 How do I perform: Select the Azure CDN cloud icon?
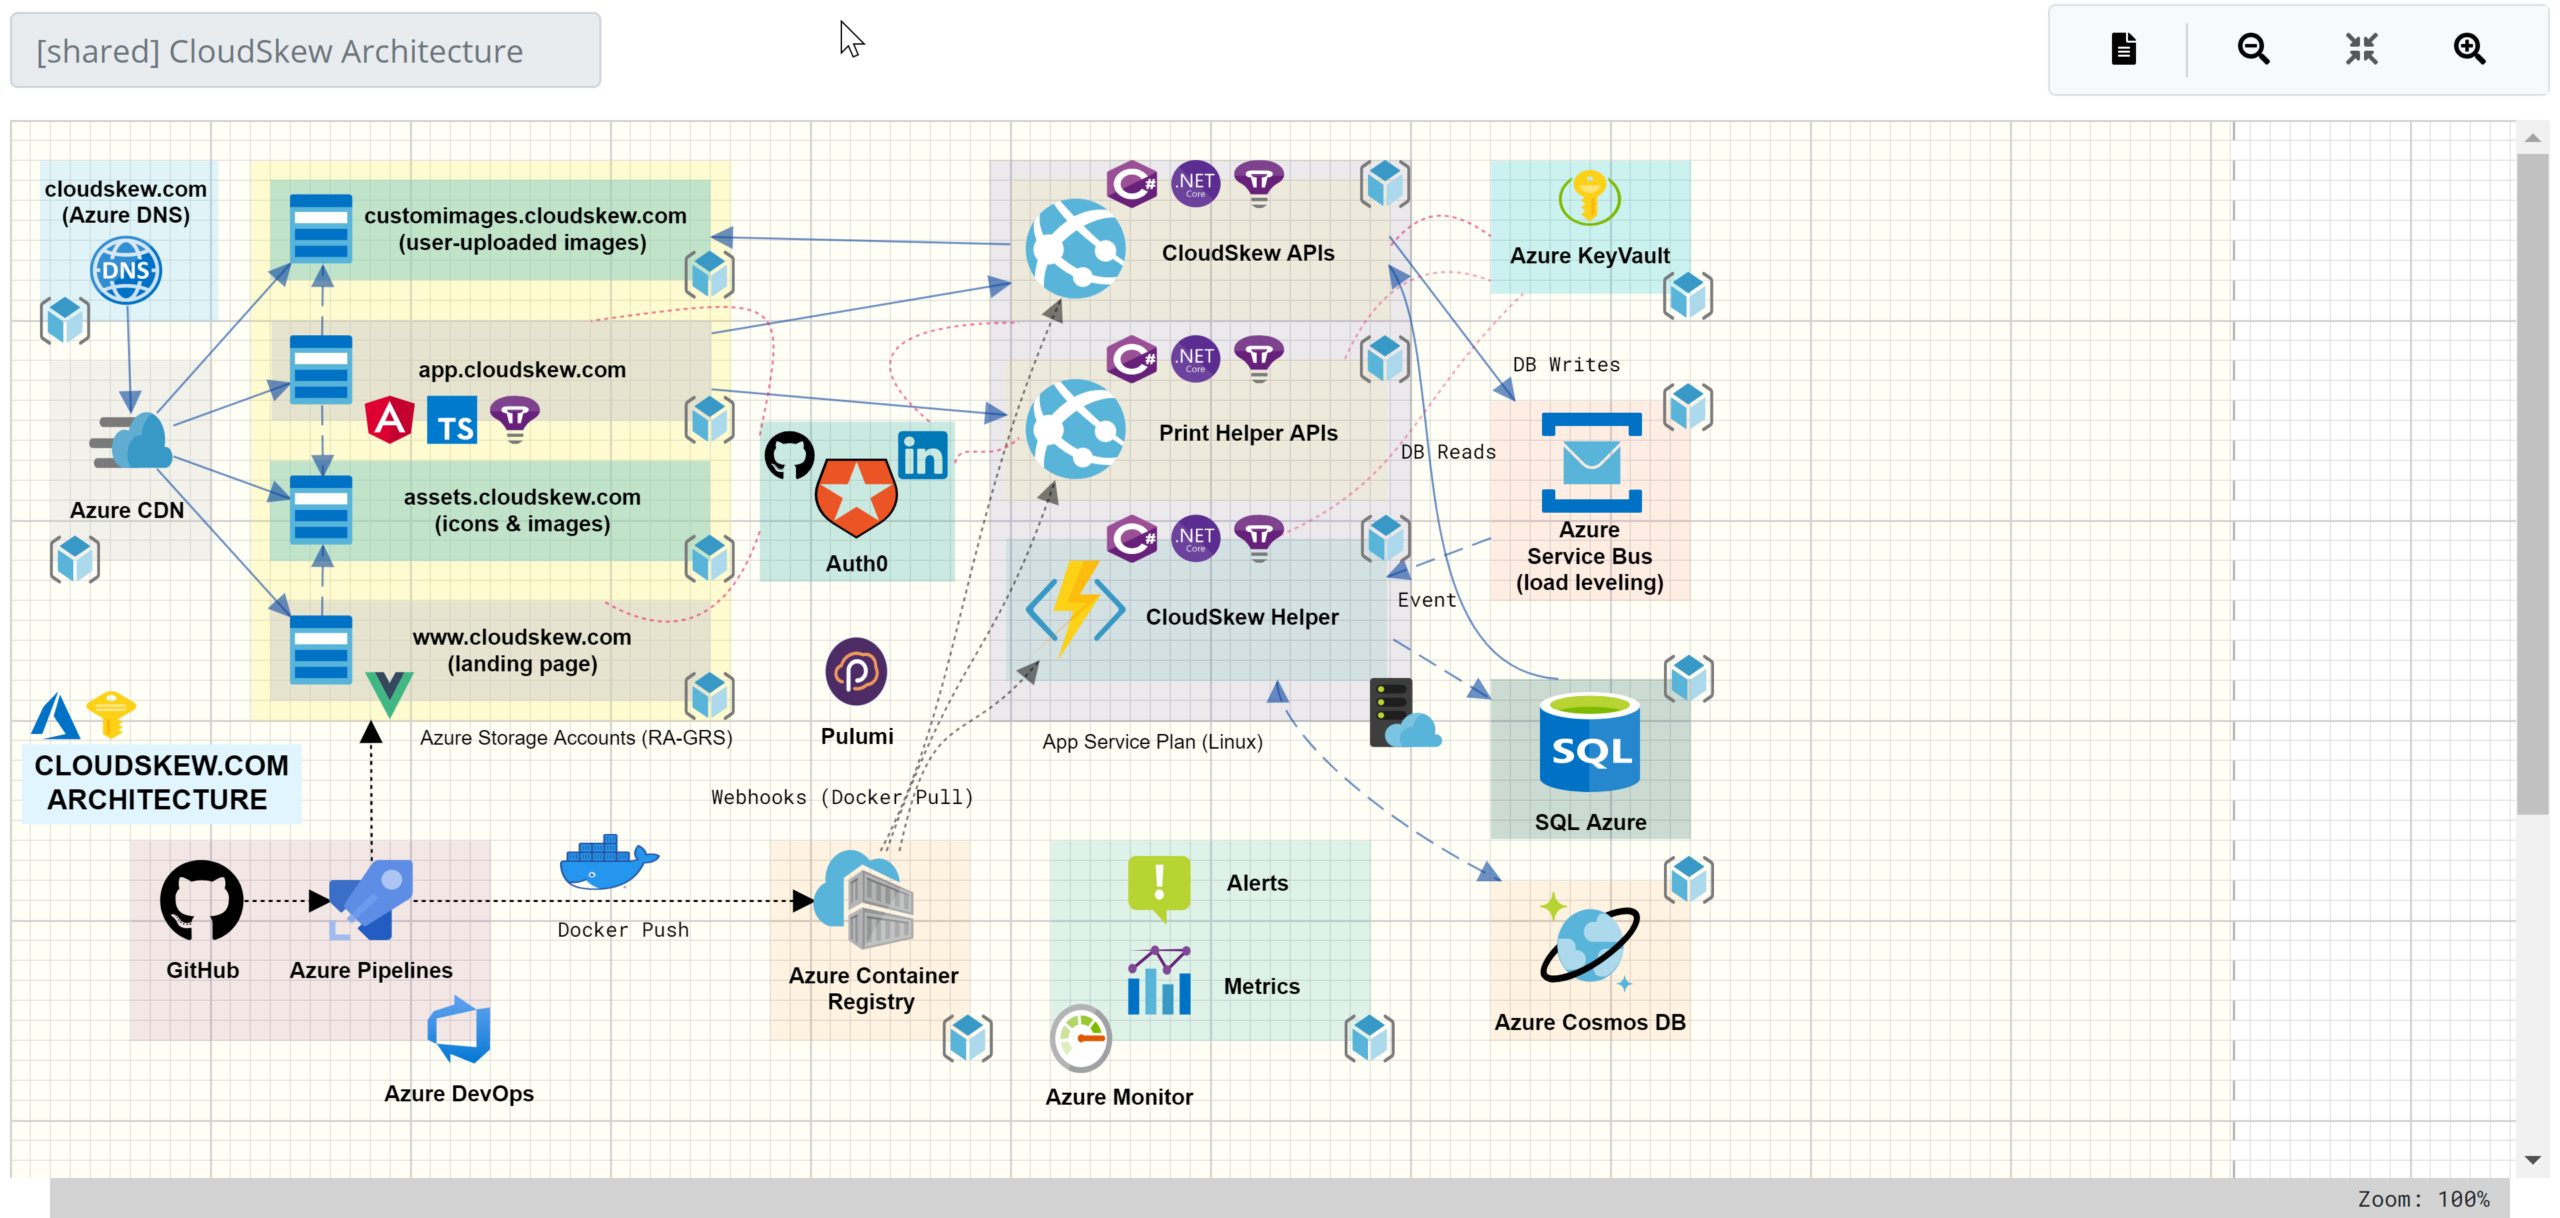coord(131,441)
